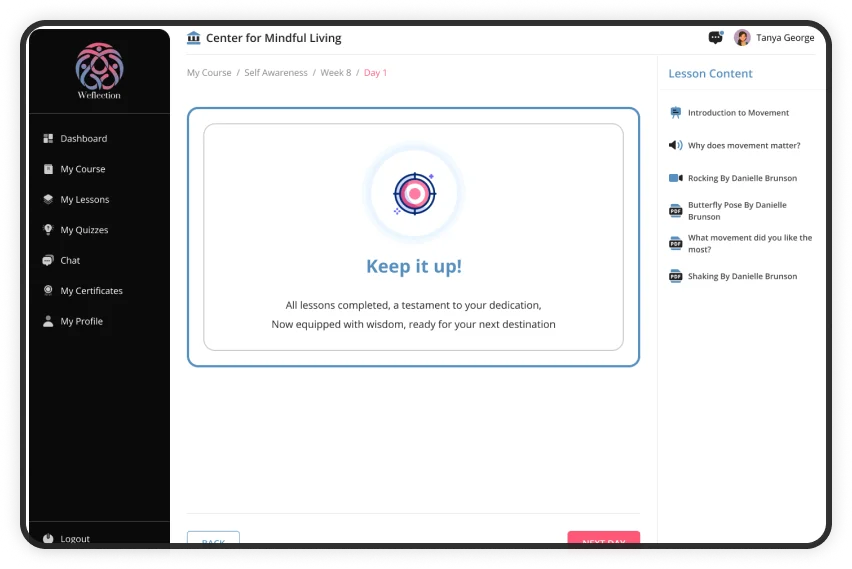This screenshot has height=569, width=852.
Task: Open My Profile in the sidebar
Action: pos(81,321)
